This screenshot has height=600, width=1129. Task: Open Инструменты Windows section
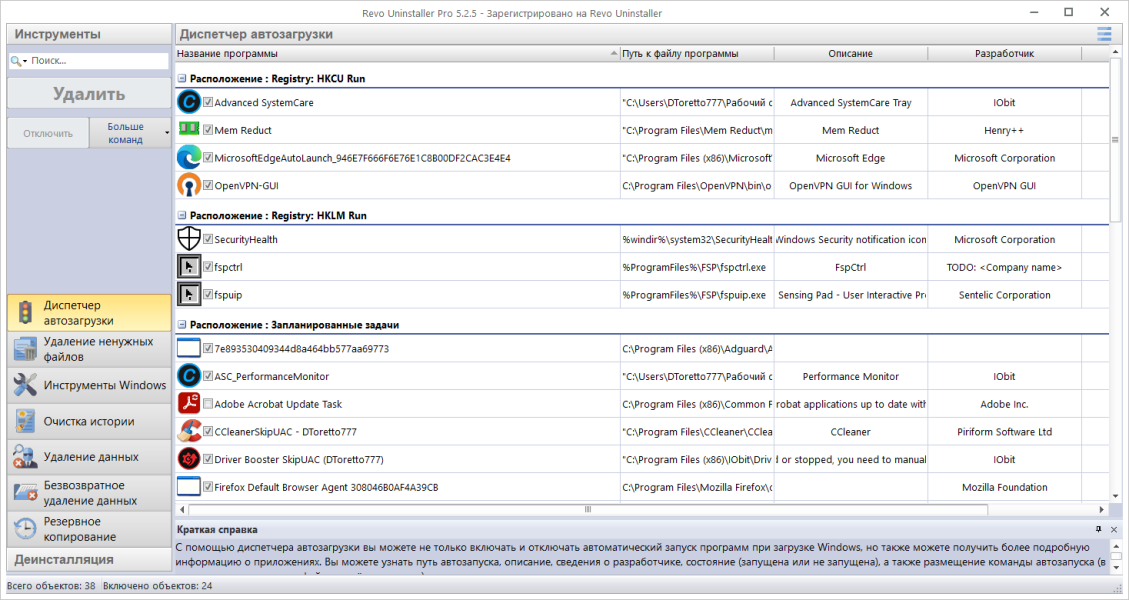(89, 385)
